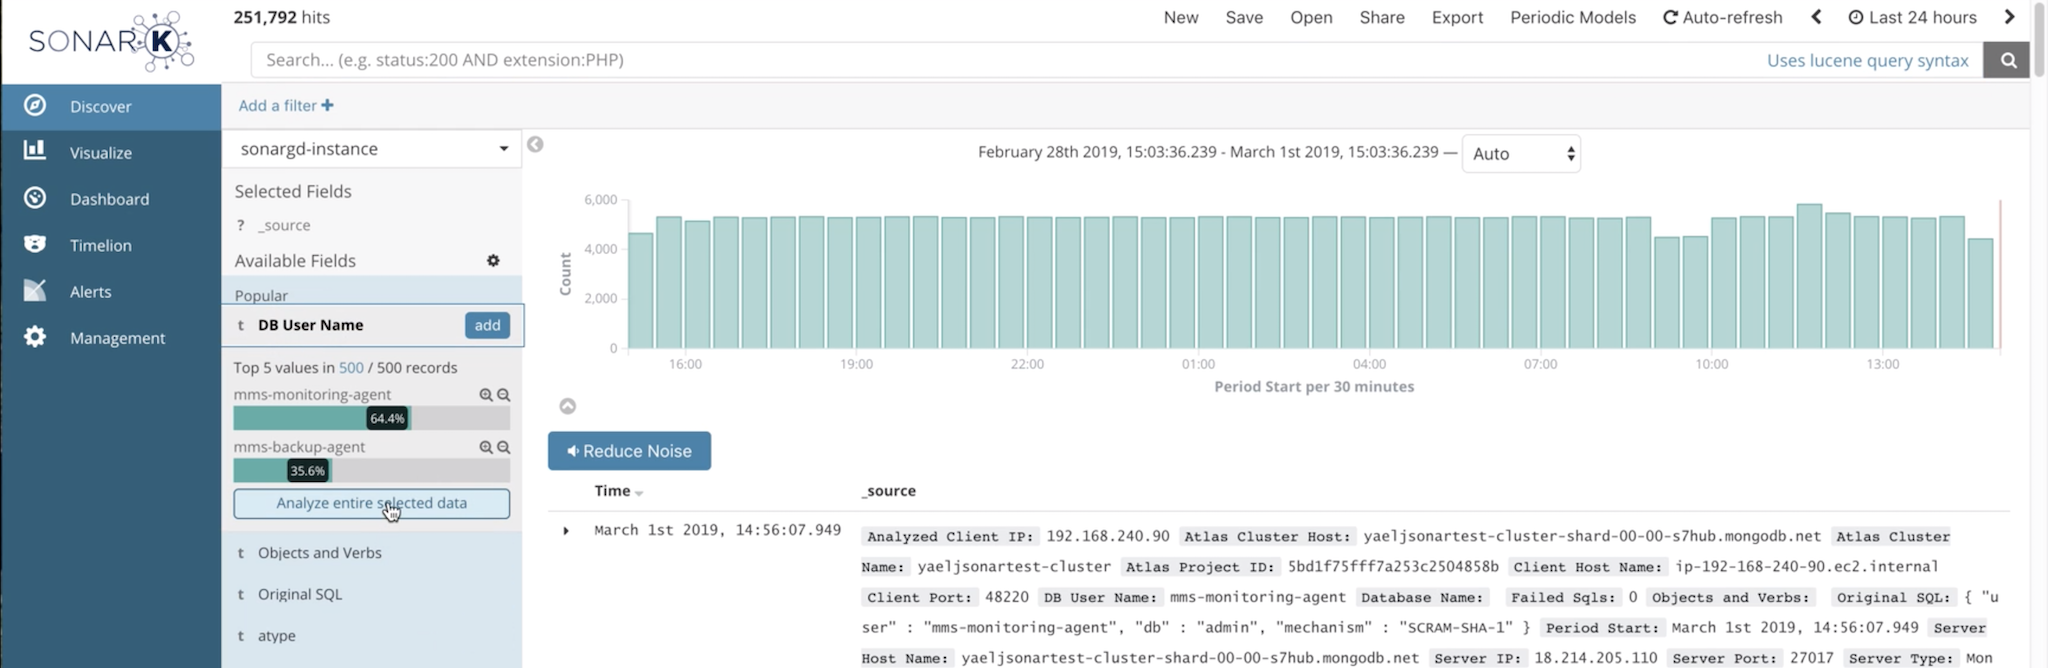Click the mms-monitoring-agent 64.4% bar
The height and width of the screenshot is (668, 2048).
click(x=371, y=418)
